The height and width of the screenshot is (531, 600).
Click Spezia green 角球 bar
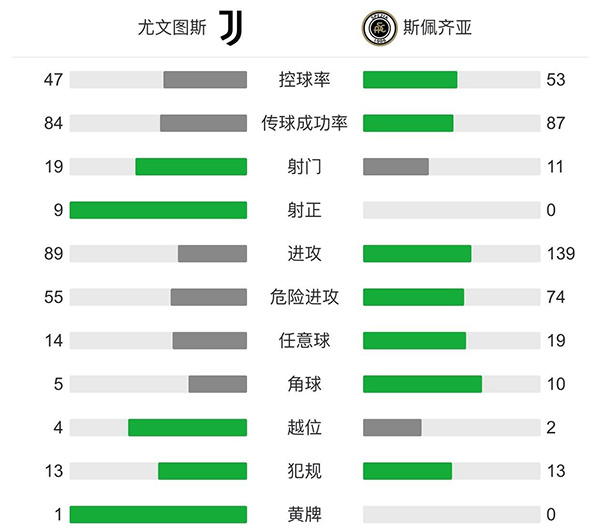422,384
